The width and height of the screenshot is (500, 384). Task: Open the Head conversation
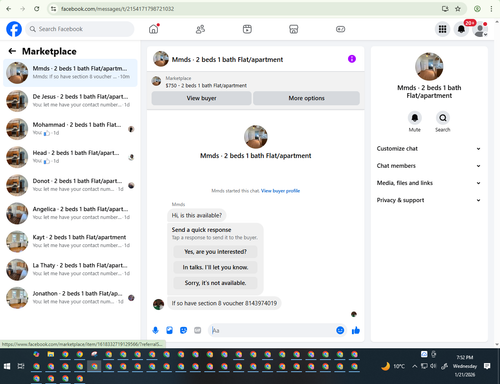click(x=70, y=157)
